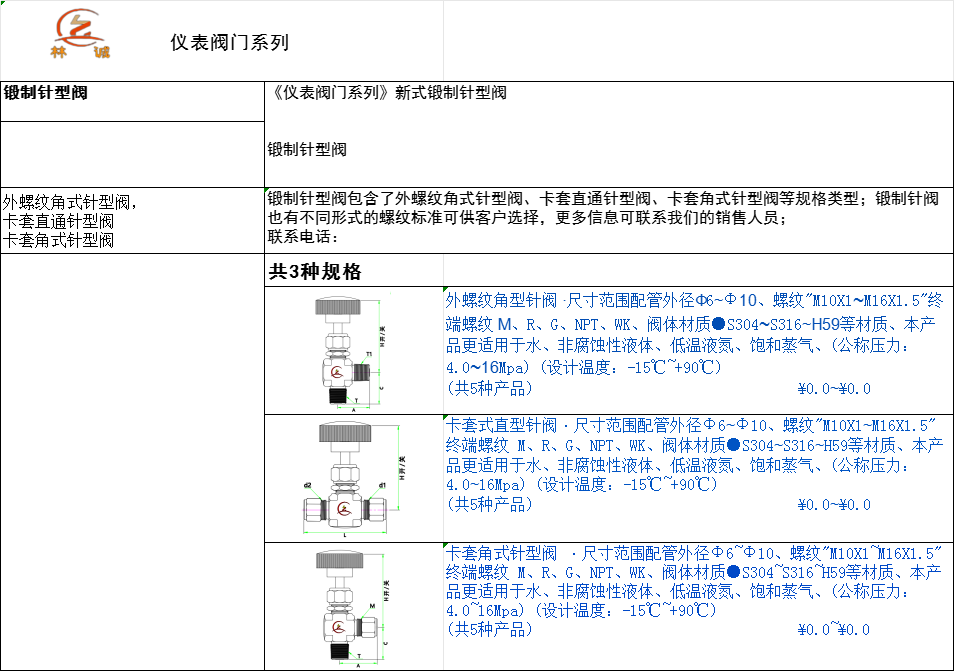The image size is (954, 671).
Task: Click (共5种产品) under the third product
Action: pyautogui.click(x=490, y=629)
